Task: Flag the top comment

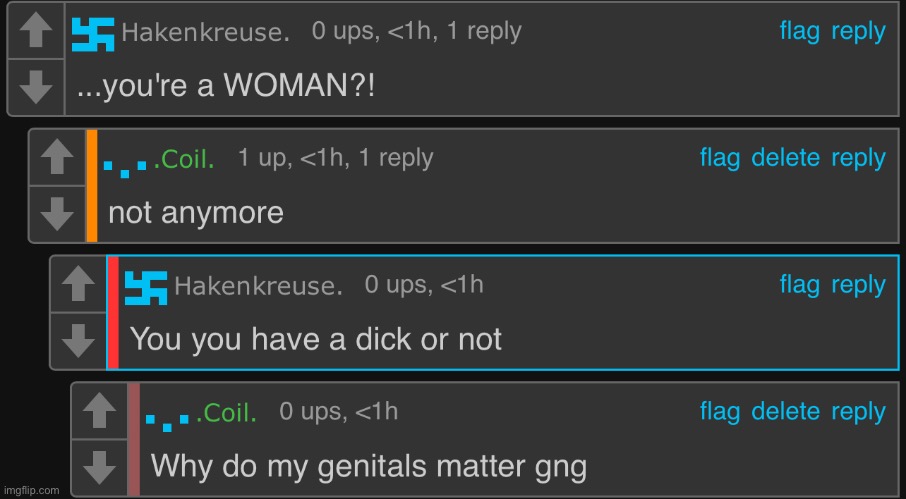Action: pos(800,31)
